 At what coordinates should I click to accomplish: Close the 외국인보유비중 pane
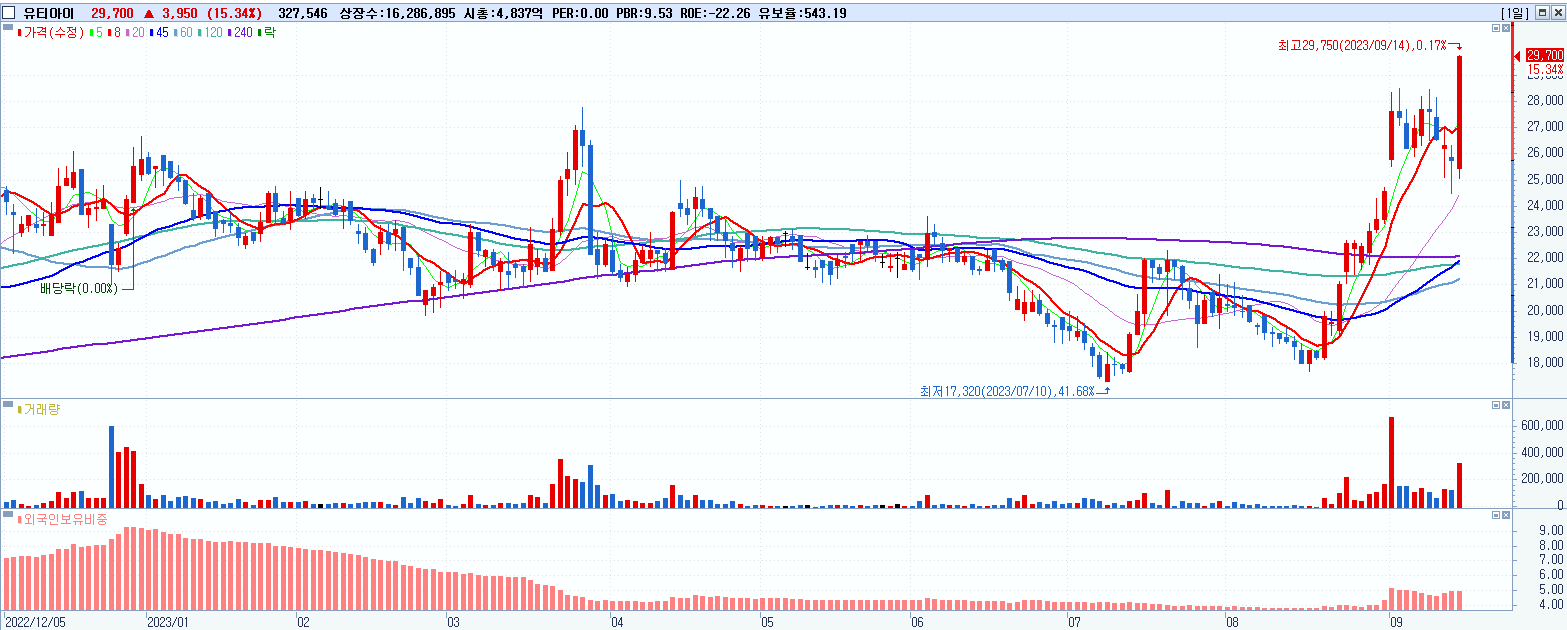1506,515
